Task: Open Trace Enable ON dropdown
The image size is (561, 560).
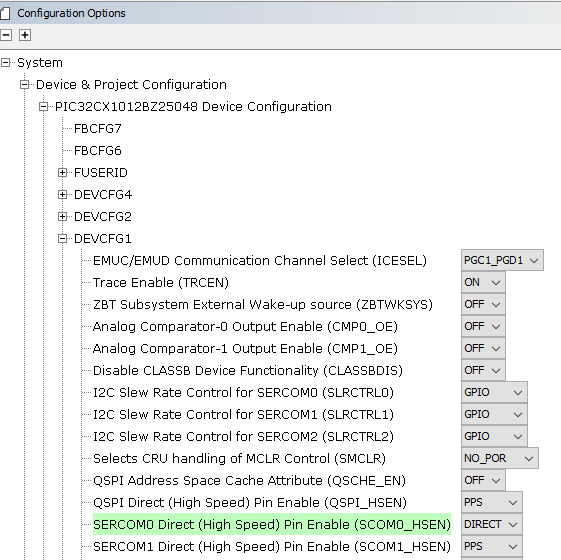Action: point(483,282)
